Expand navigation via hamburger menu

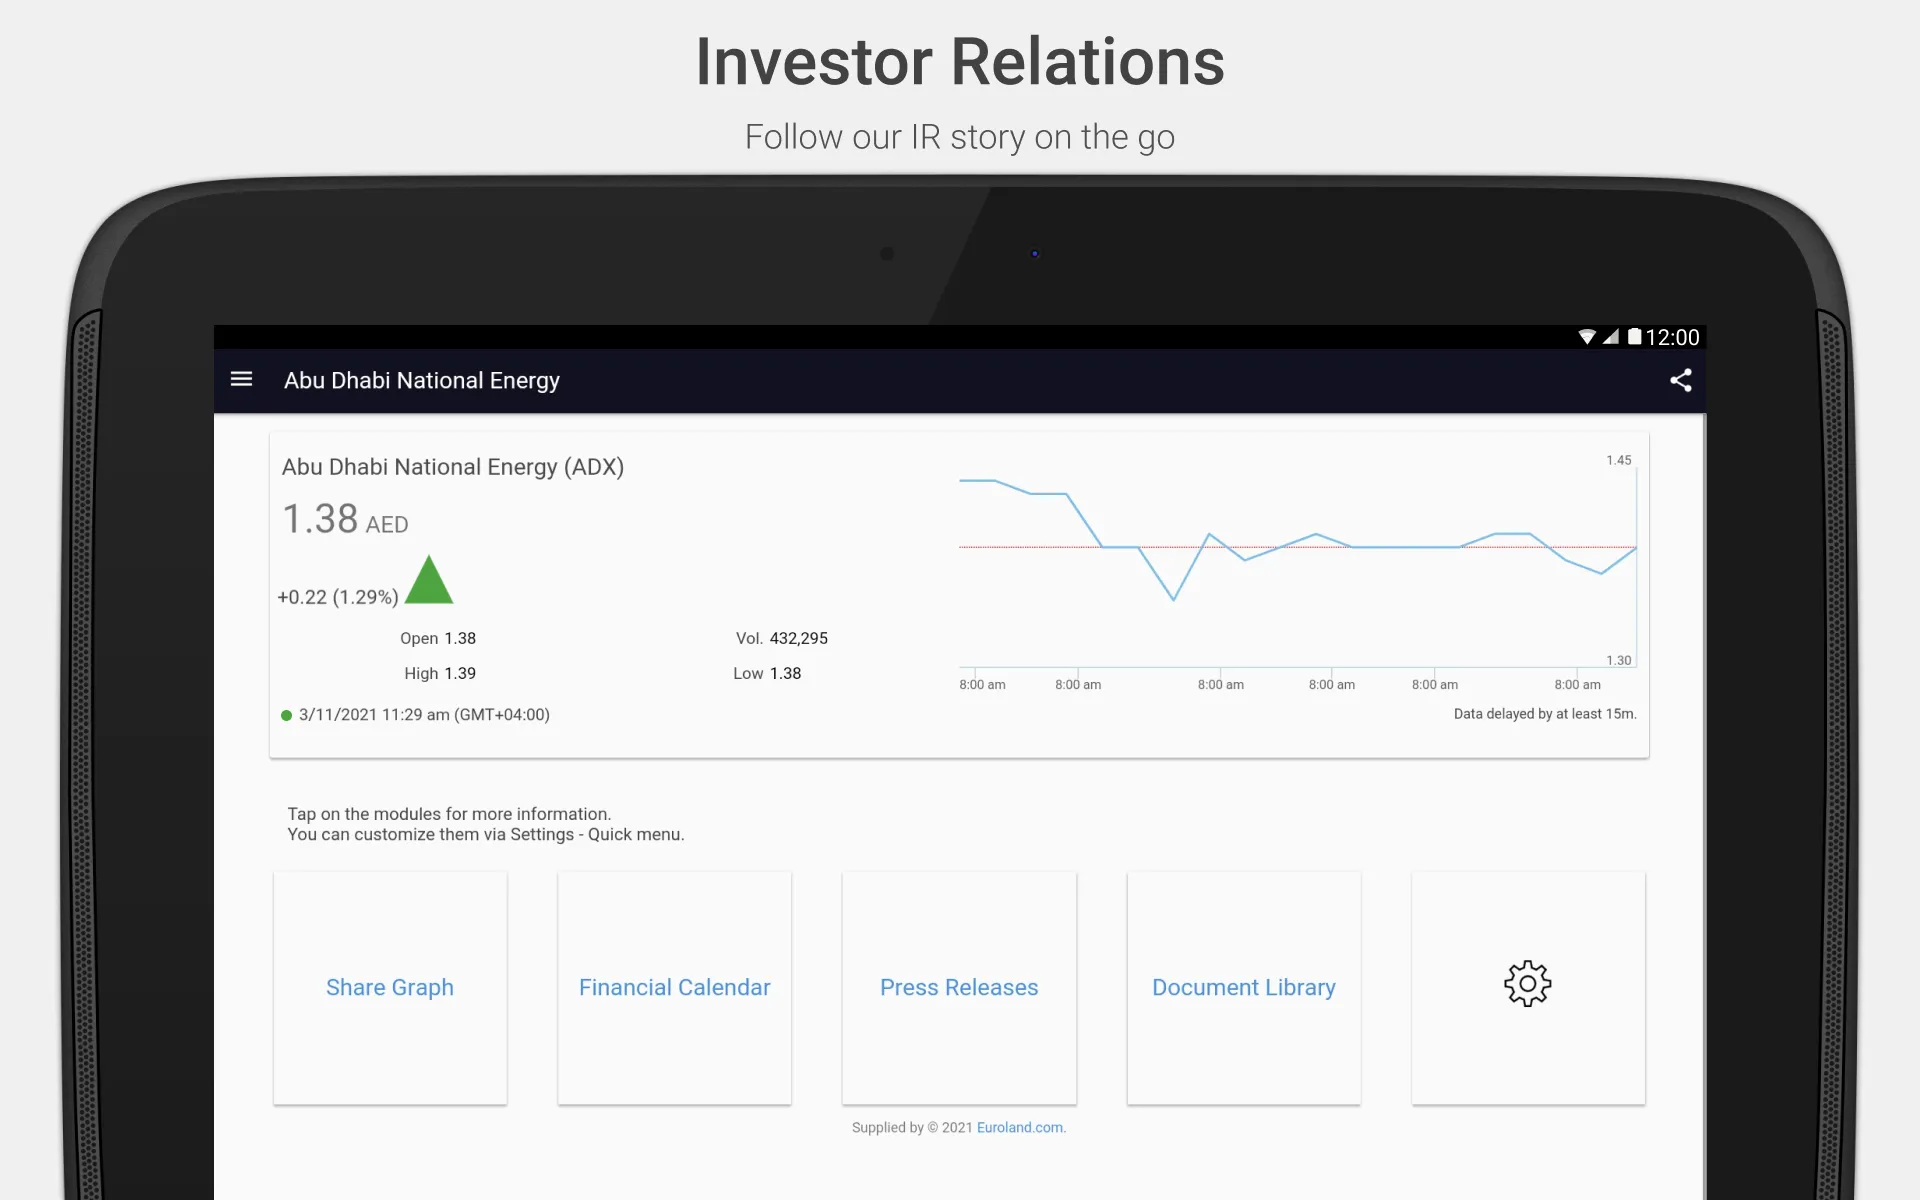[241, 380]
